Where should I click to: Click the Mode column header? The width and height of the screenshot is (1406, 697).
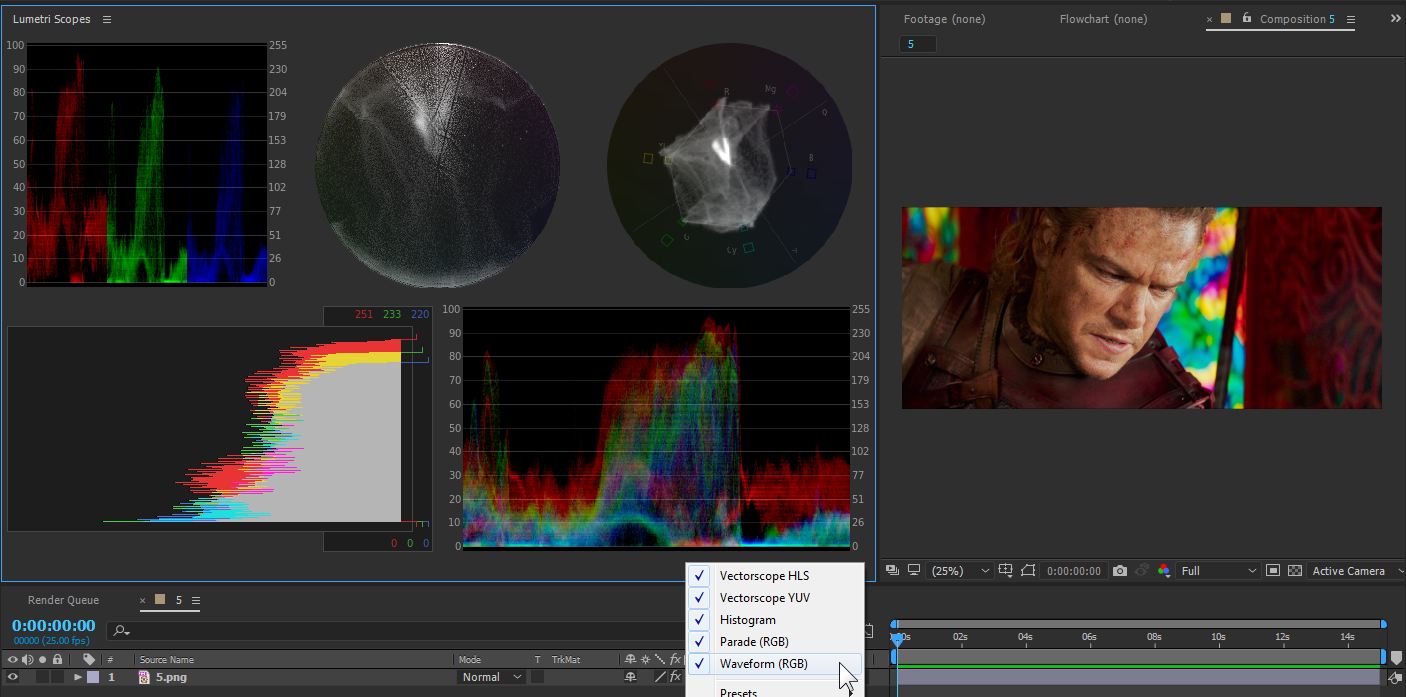click(469, 660)
